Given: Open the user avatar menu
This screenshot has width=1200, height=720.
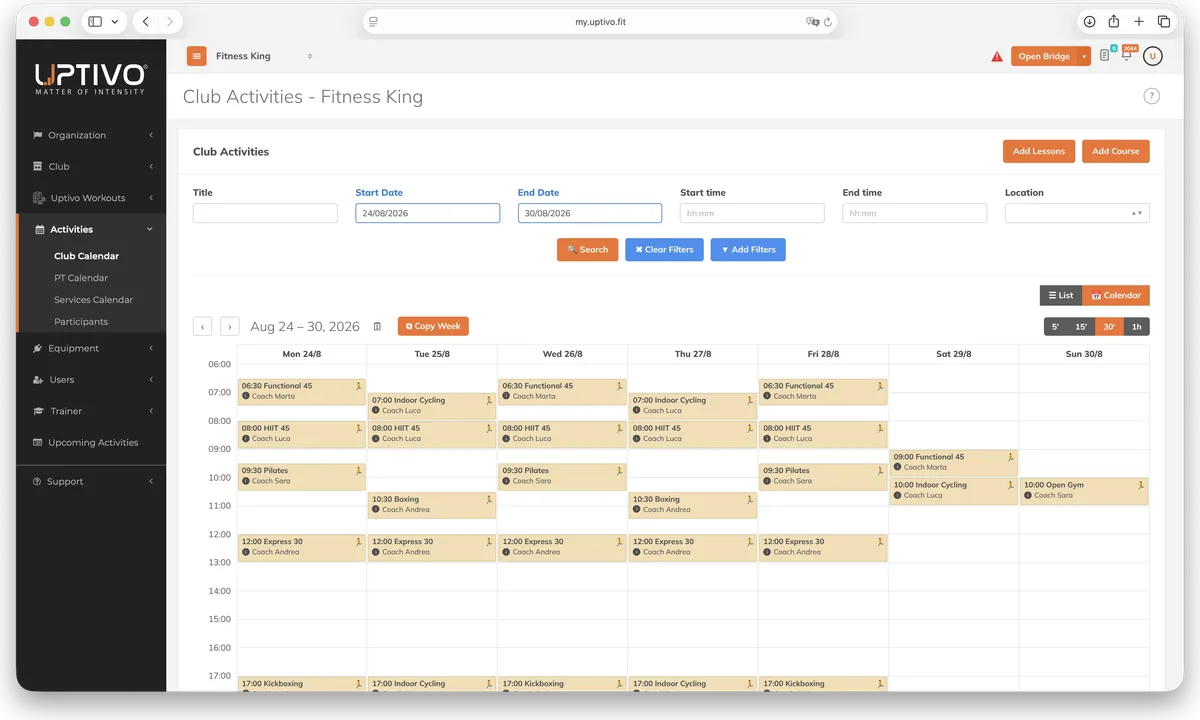Looking at the screenshot, I should pyautogui.click(x=1153, y=56).
